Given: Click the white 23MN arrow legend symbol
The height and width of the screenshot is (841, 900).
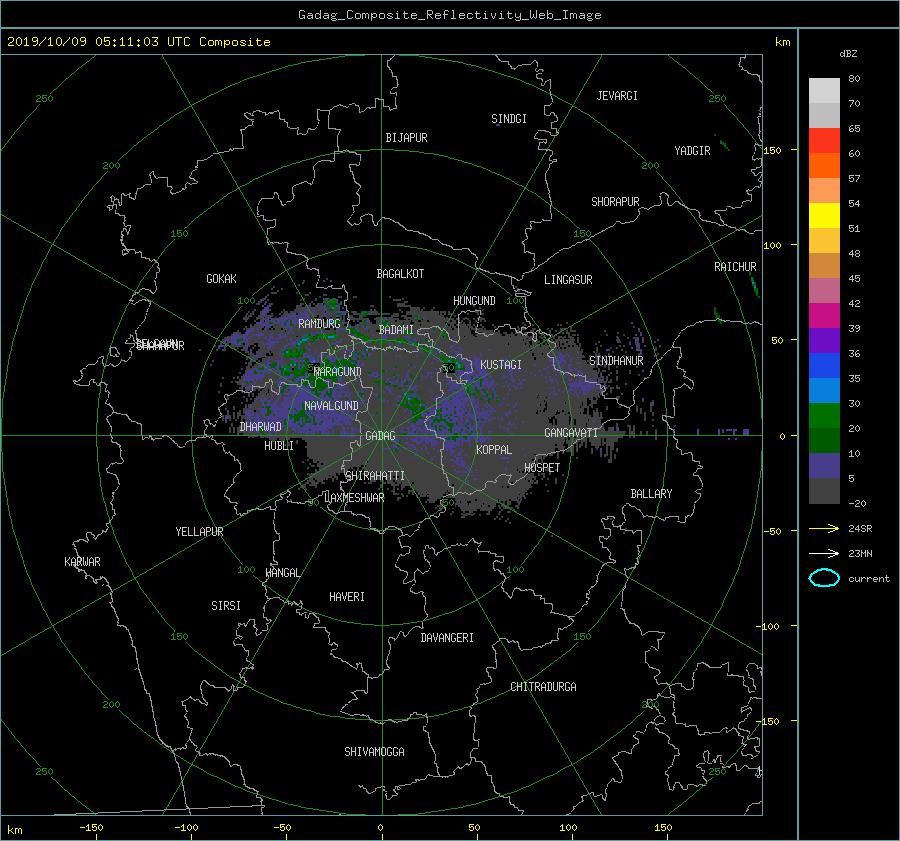Looking at the screenshot, I should click(824, 553).
